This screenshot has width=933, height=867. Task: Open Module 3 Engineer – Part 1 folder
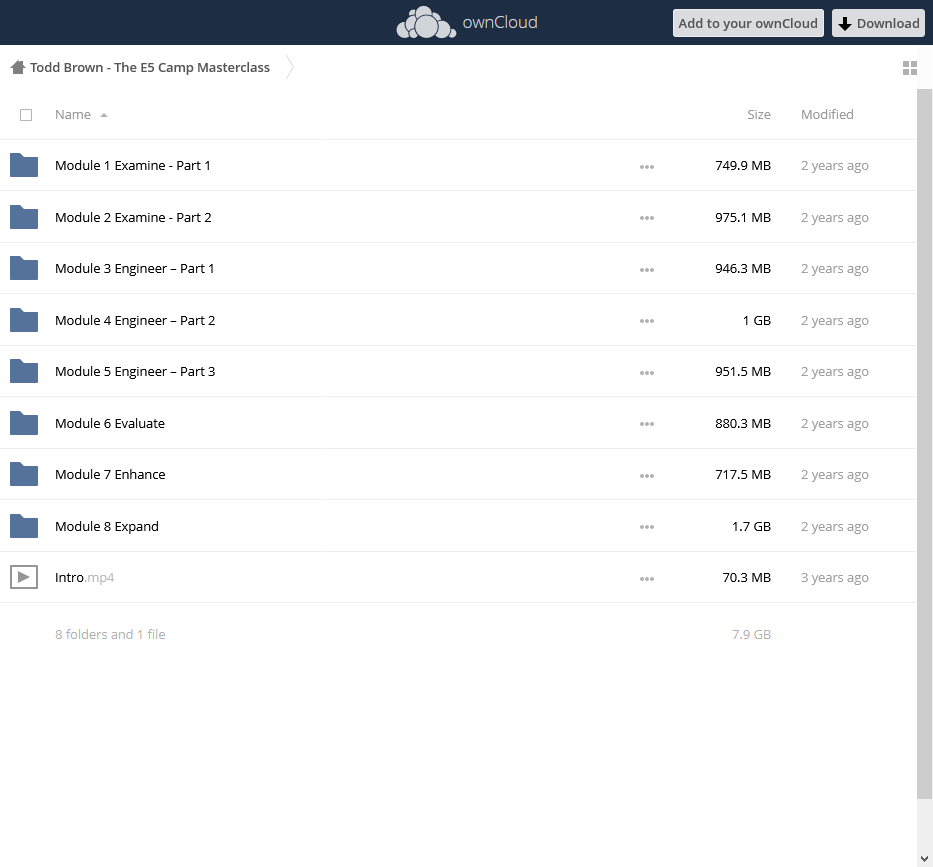[134, 268]
